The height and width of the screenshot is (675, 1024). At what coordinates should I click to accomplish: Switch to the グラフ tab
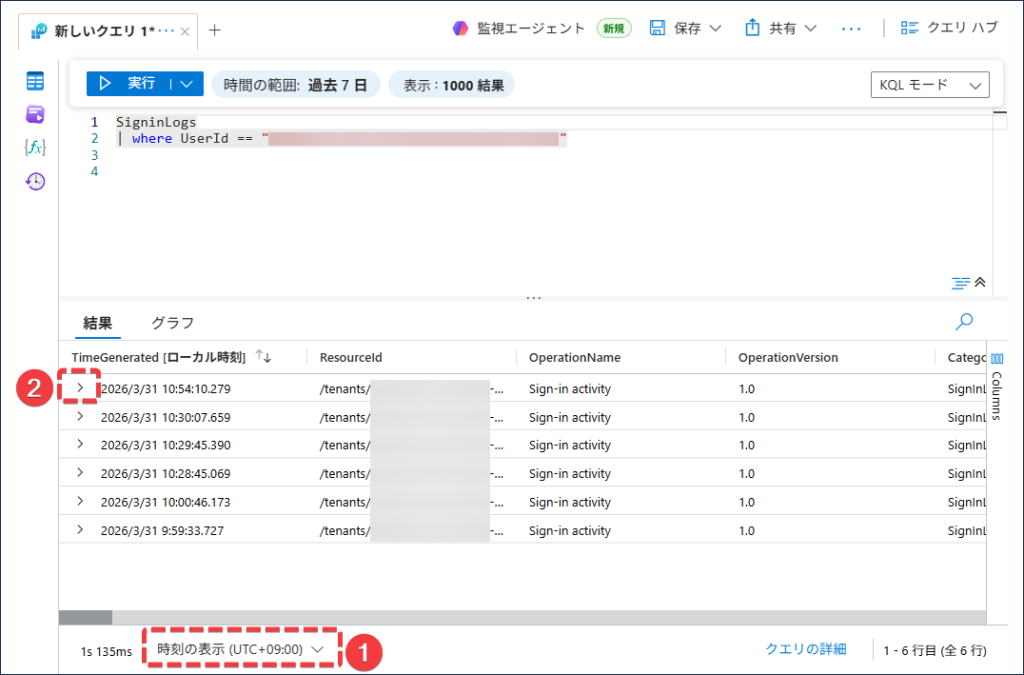pos(172,323)
